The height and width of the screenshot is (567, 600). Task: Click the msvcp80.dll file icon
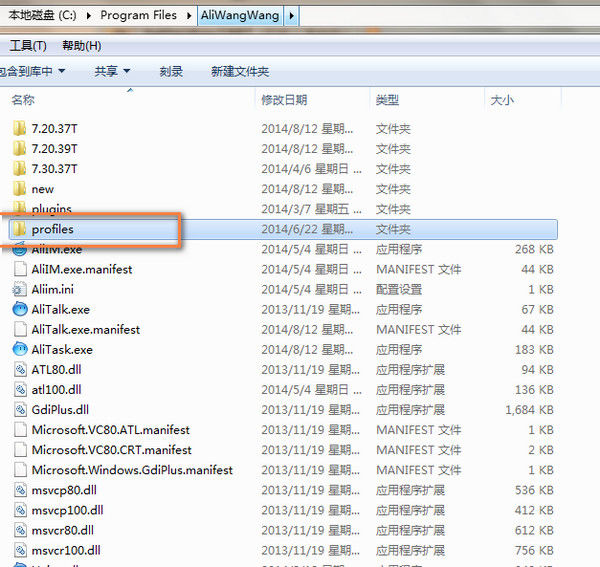[19, 490]
